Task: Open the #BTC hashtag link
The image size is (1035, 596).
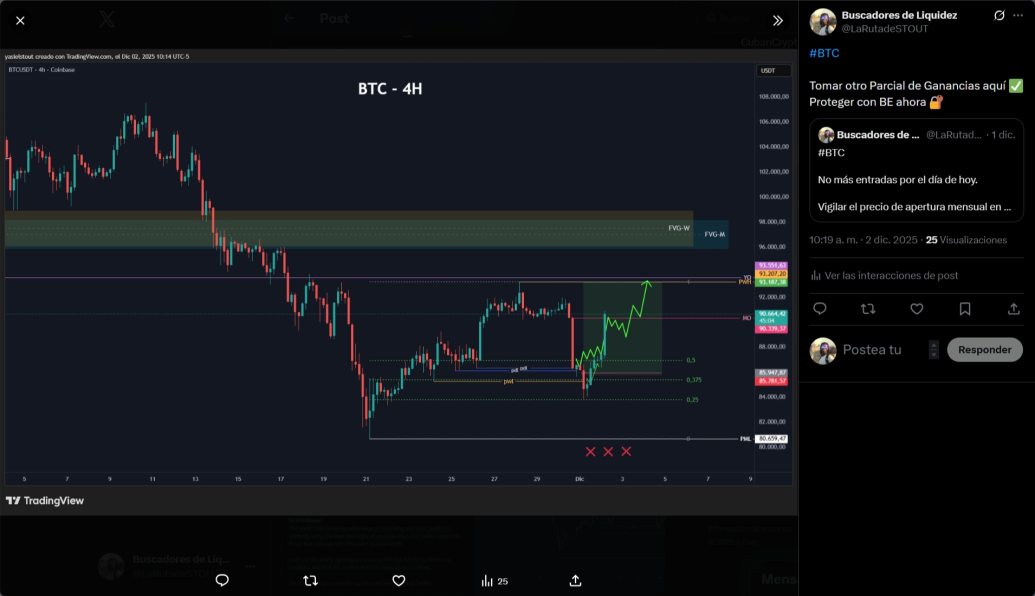Action: [x=824, y=53]
